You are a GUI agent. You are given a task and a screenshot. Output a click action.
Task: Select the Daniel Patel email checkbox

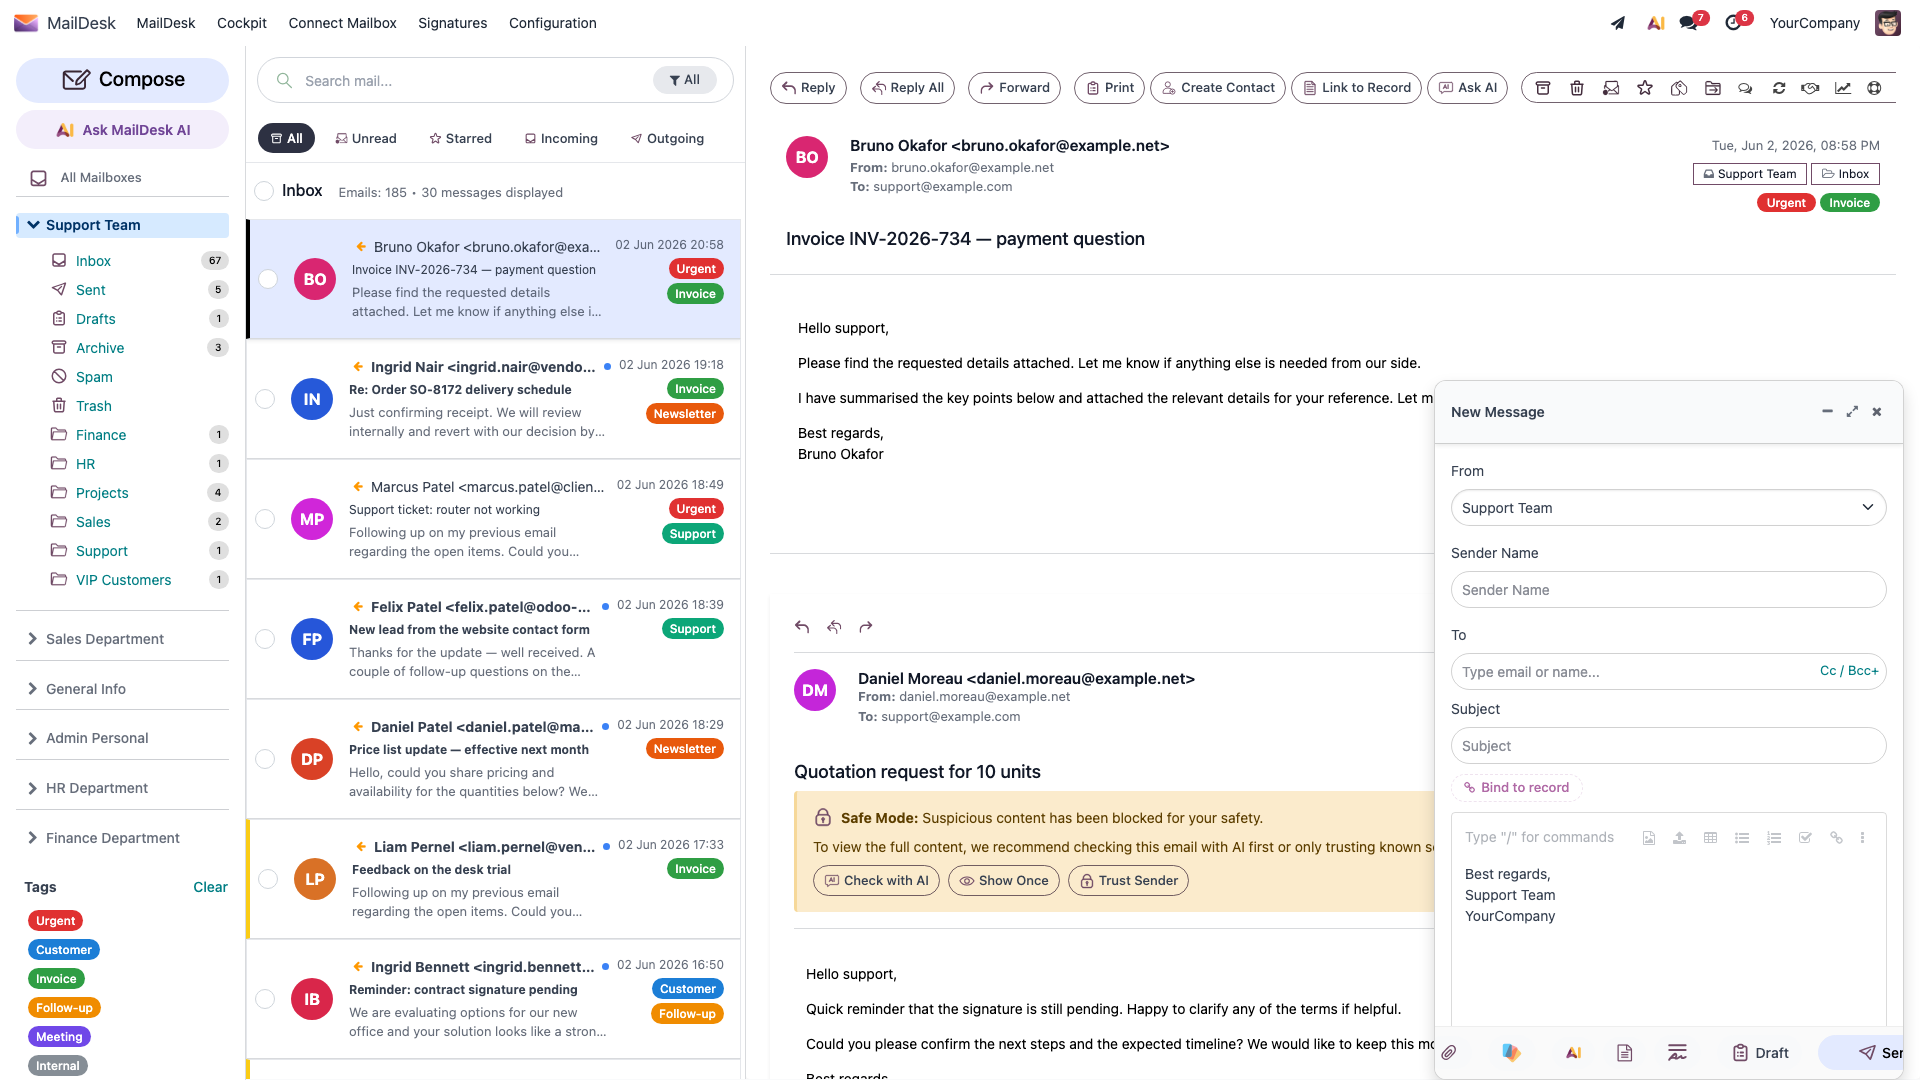pos(265,759)
